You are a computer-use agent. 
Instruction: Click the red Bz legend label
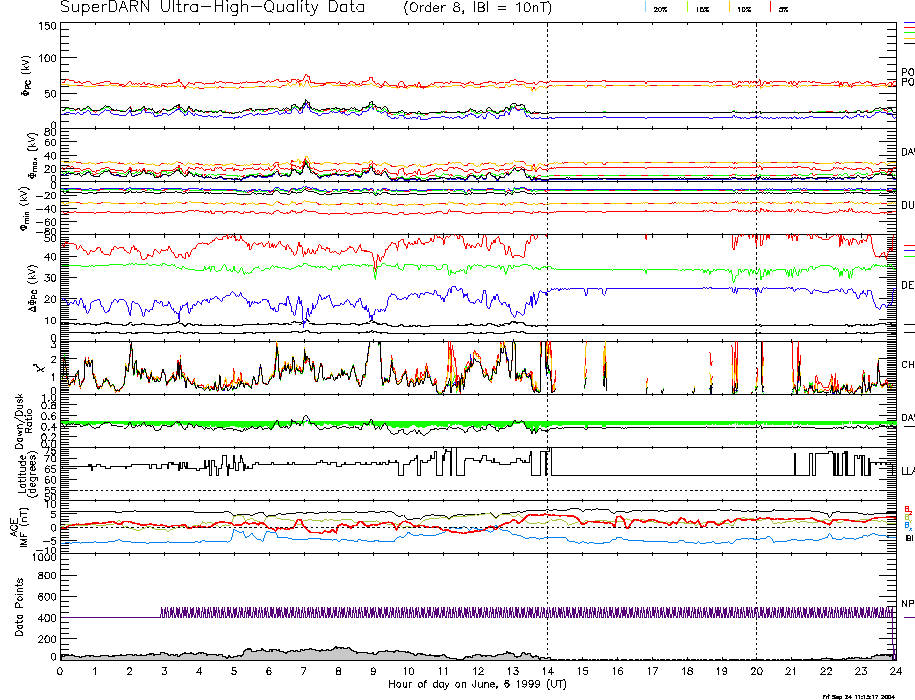(x=908, y=509)
